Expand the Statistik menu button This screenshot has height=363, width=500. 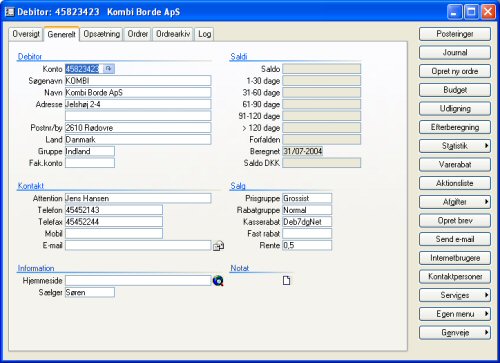pos(455,146)
